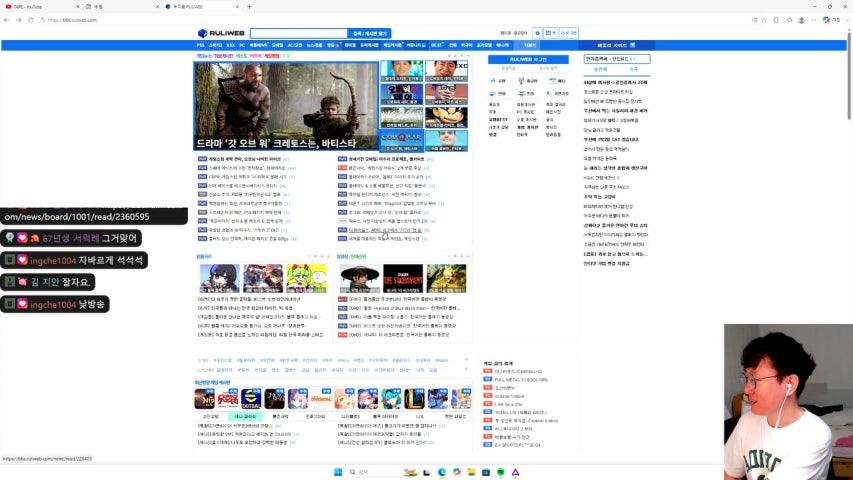The width and height of the screenshot is (853, 480).
Task: Open the Copilot icon in browser toolbar
Action: (x=826, y=20)
